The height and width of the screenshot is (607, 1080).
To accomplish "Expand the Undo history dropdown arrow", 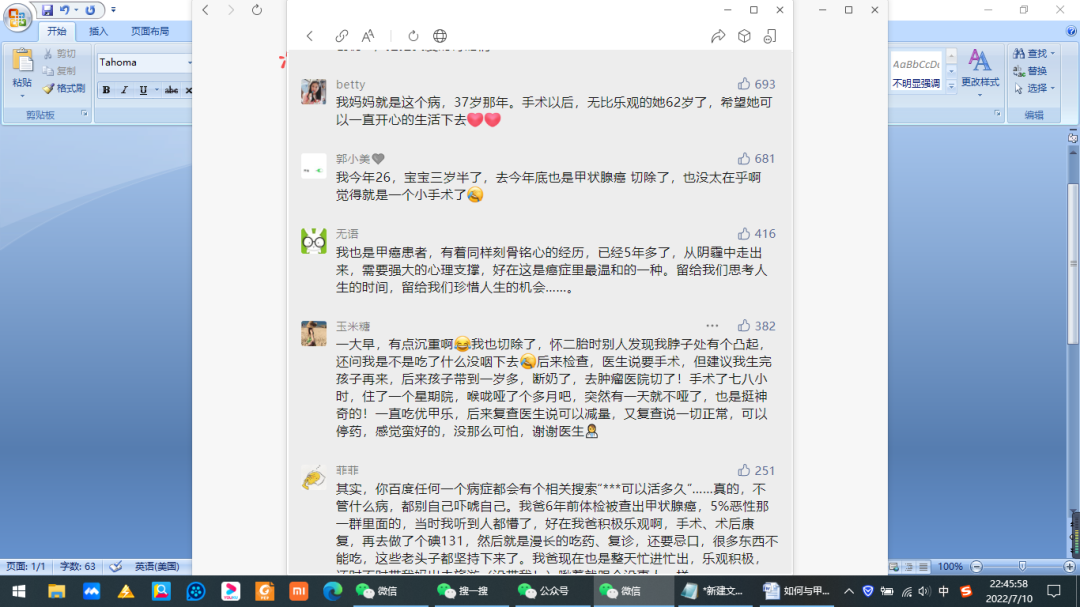I will (x=77, y=9).
